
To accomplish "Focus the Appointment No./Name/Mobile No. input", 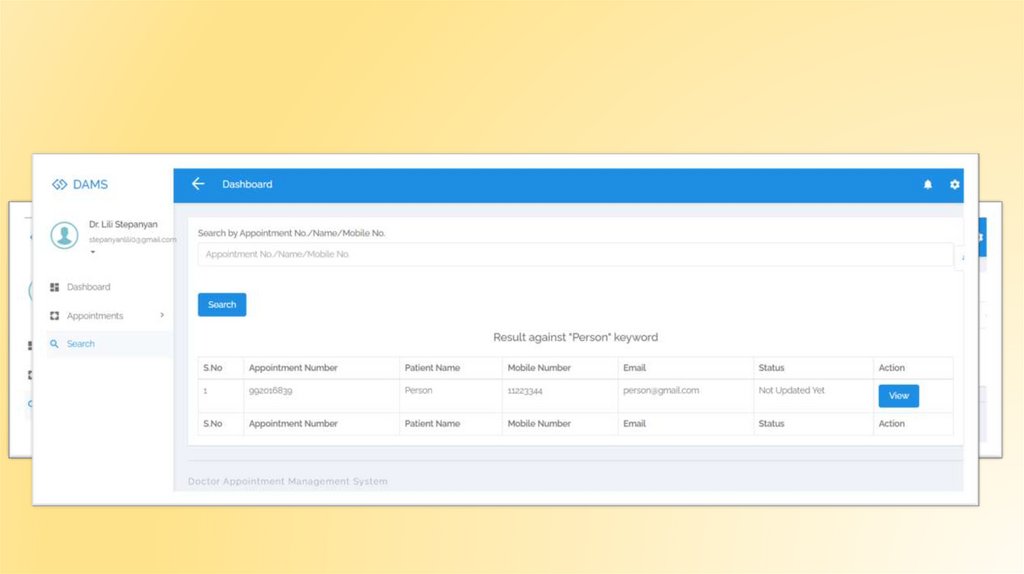I will pyautogui.click(x=575, y=255).
